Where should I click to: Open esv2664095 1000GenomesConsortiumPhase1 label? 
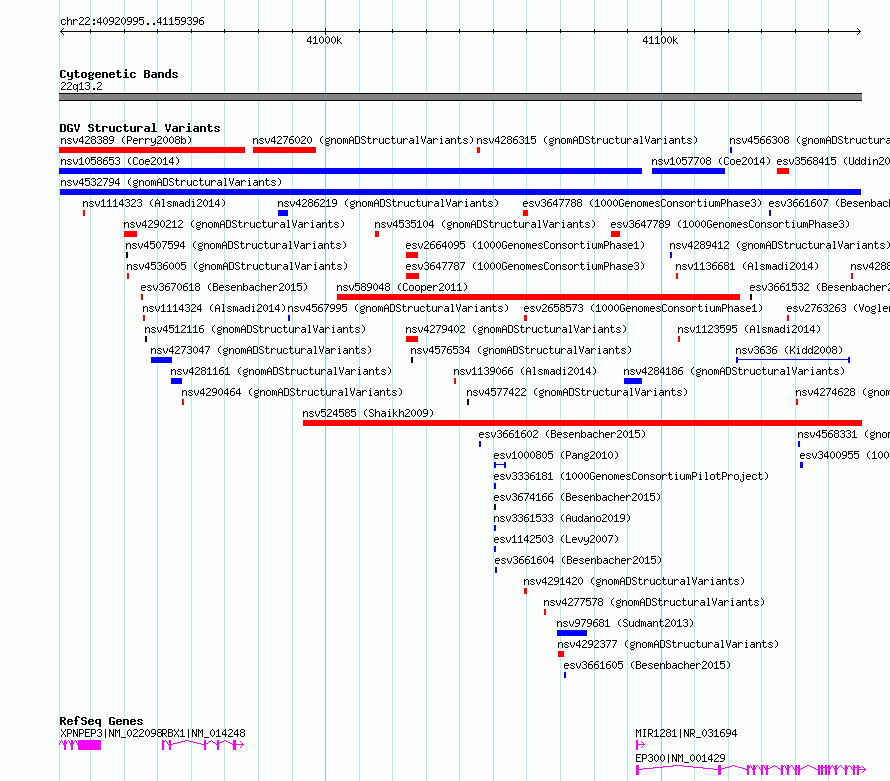pyautogui.click(x=525, y=245)
